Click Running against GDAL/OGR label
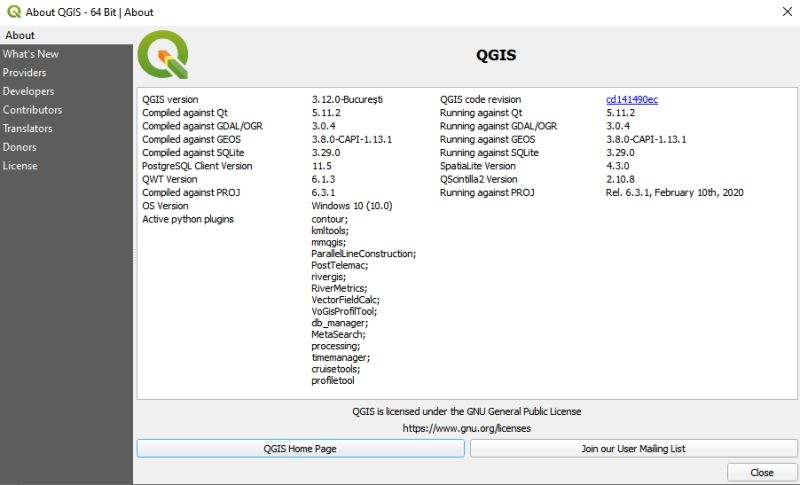800x485 pixels. click(x=498, y=126)
